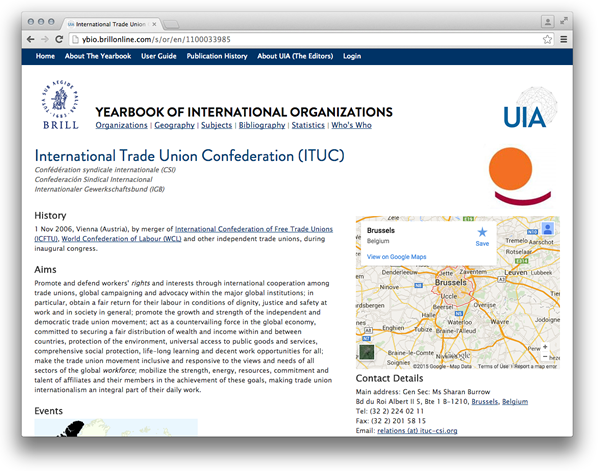Click the Login menu item

coord(352,56)
